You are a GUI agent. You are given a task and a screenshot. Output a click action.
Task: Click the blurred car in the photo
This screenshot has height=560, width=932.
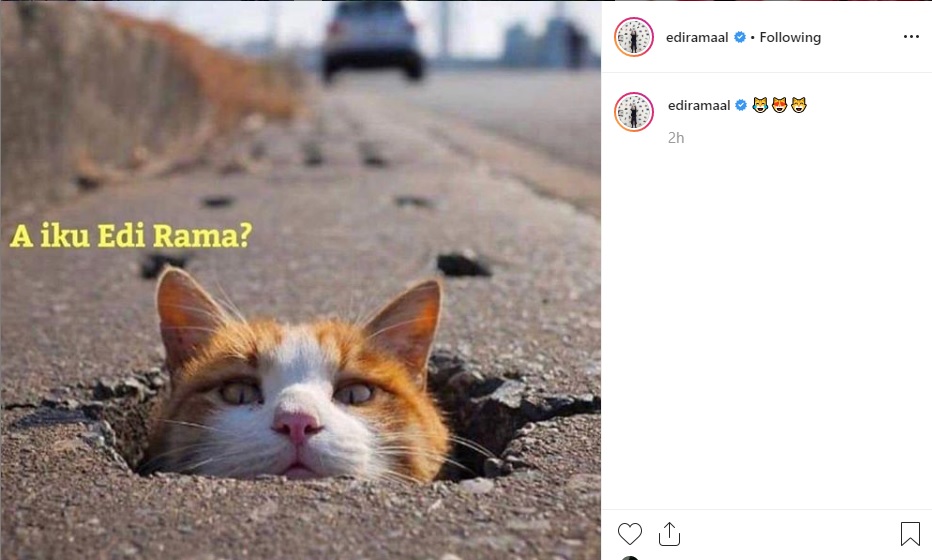(373, 40)
